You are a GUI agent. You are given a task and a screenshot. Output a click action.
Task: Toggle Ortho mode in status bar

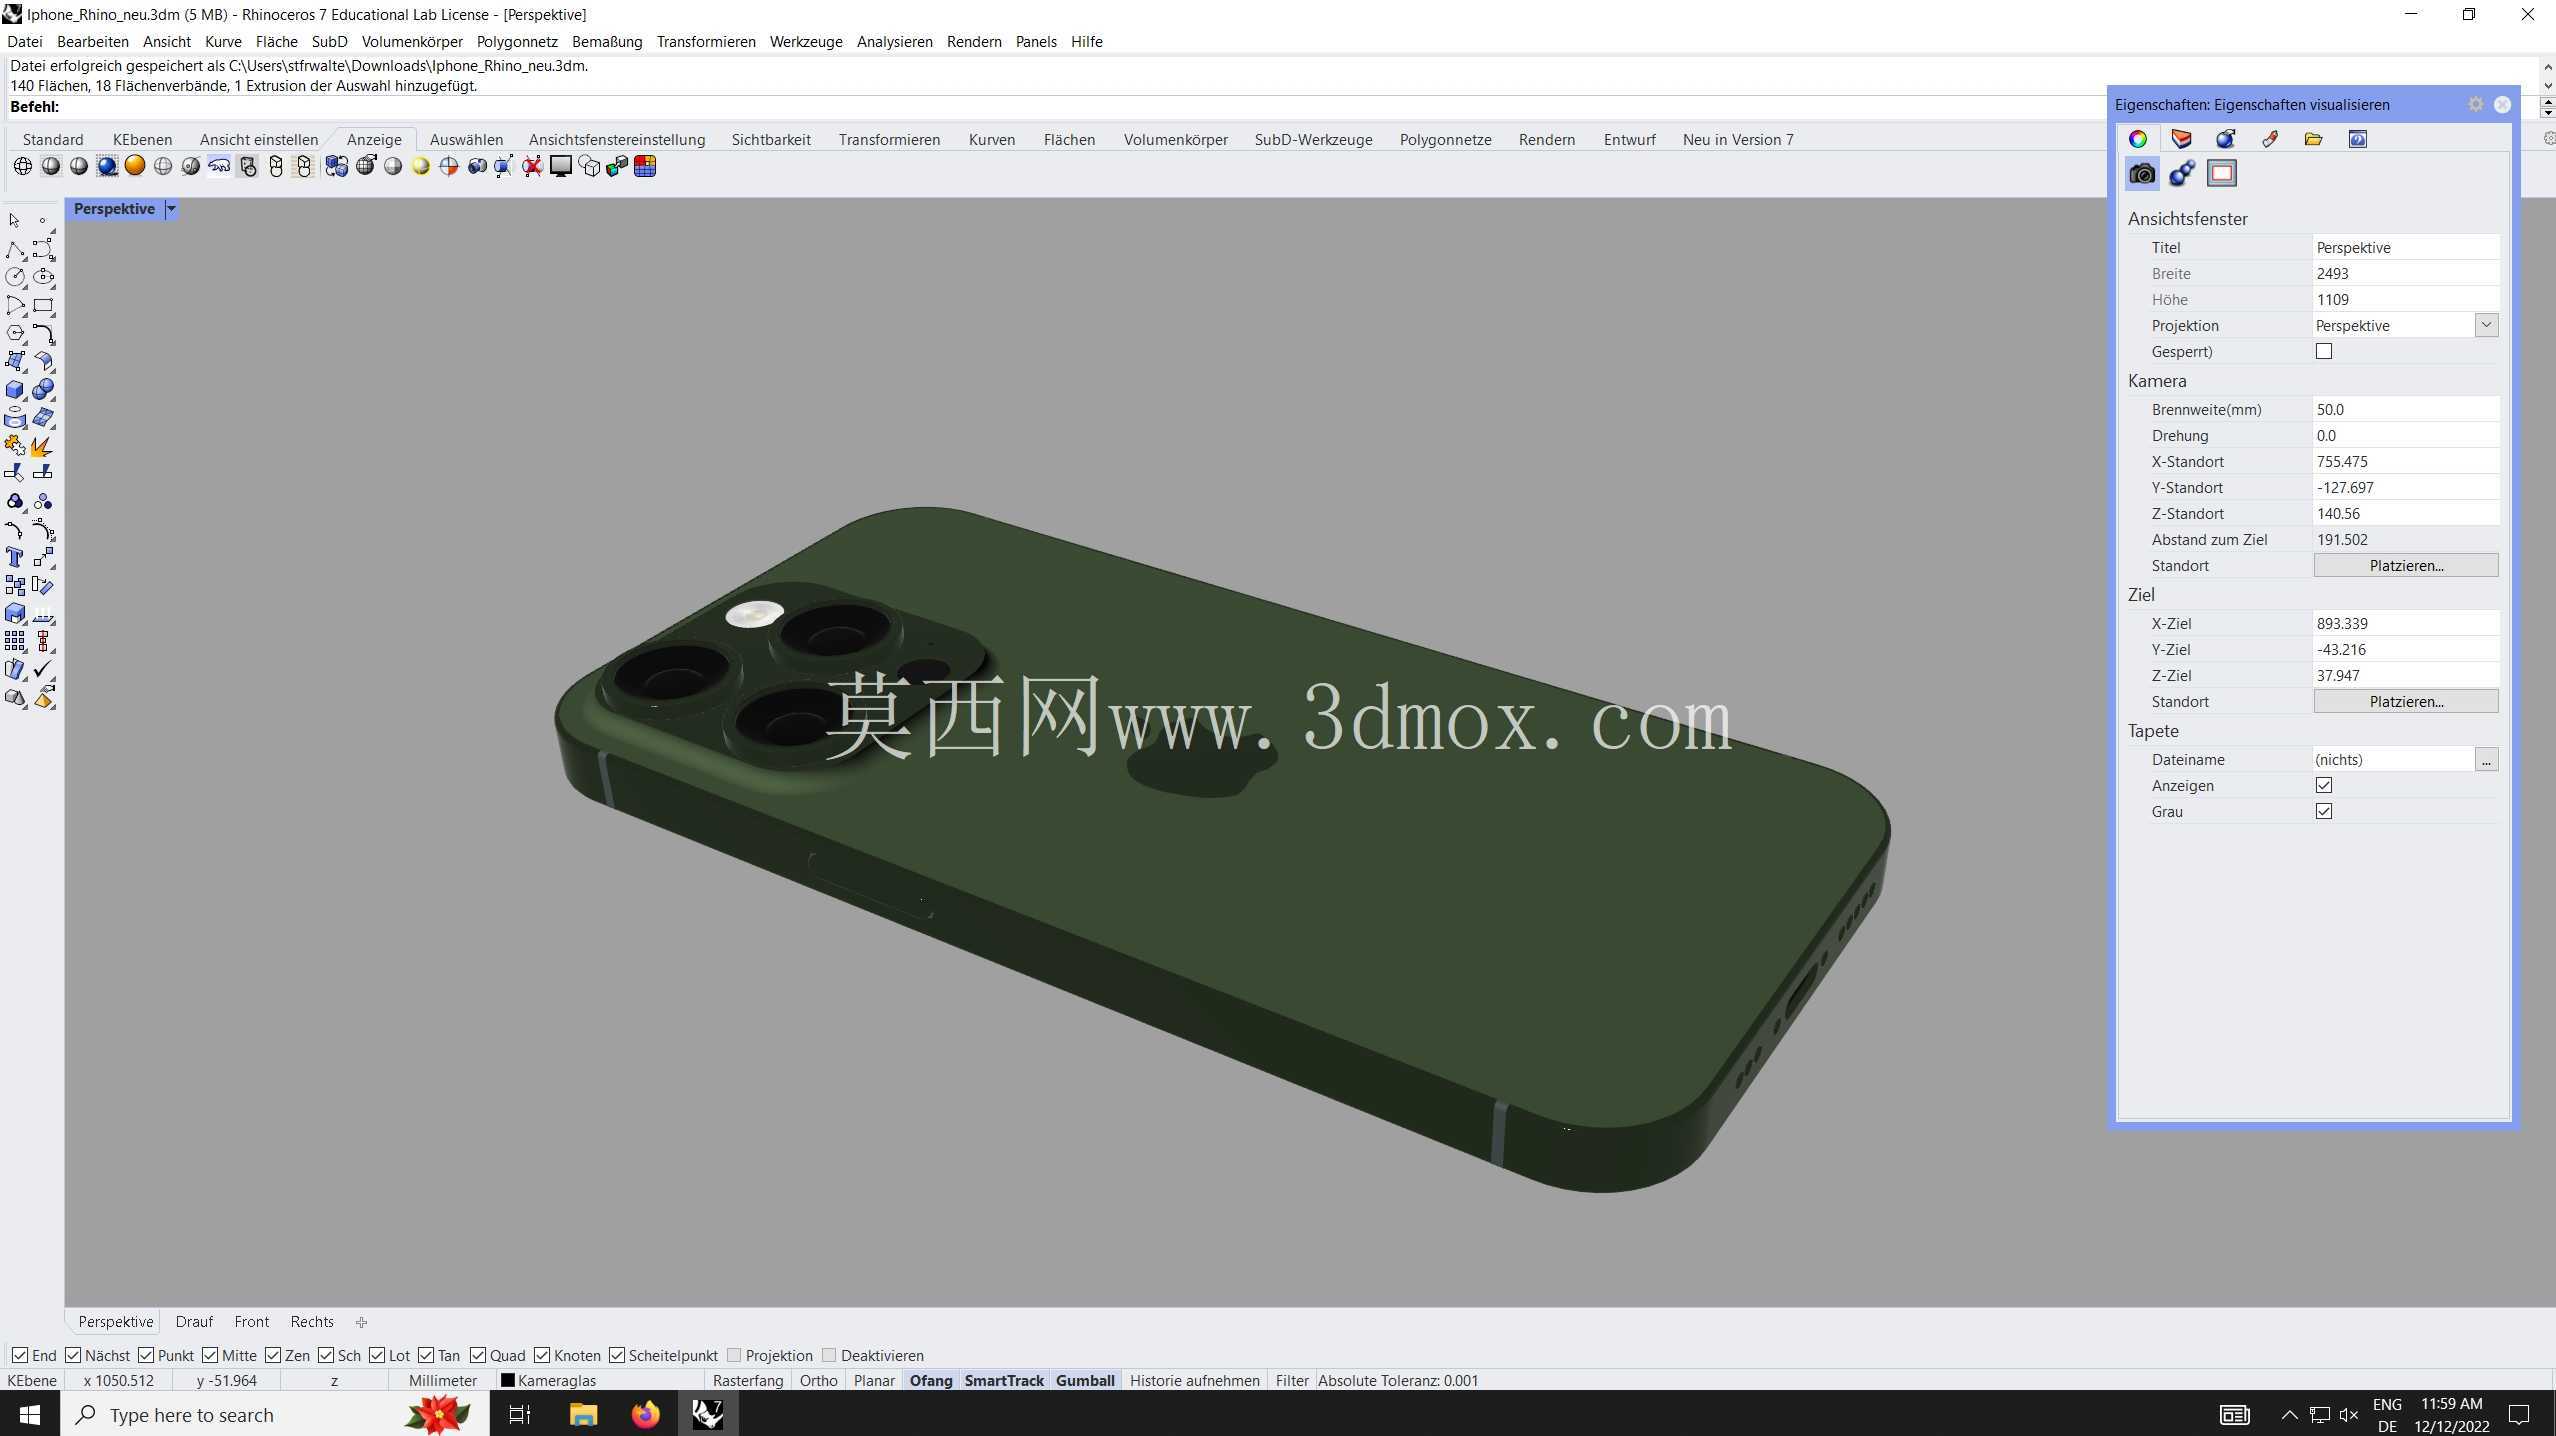818,1380
